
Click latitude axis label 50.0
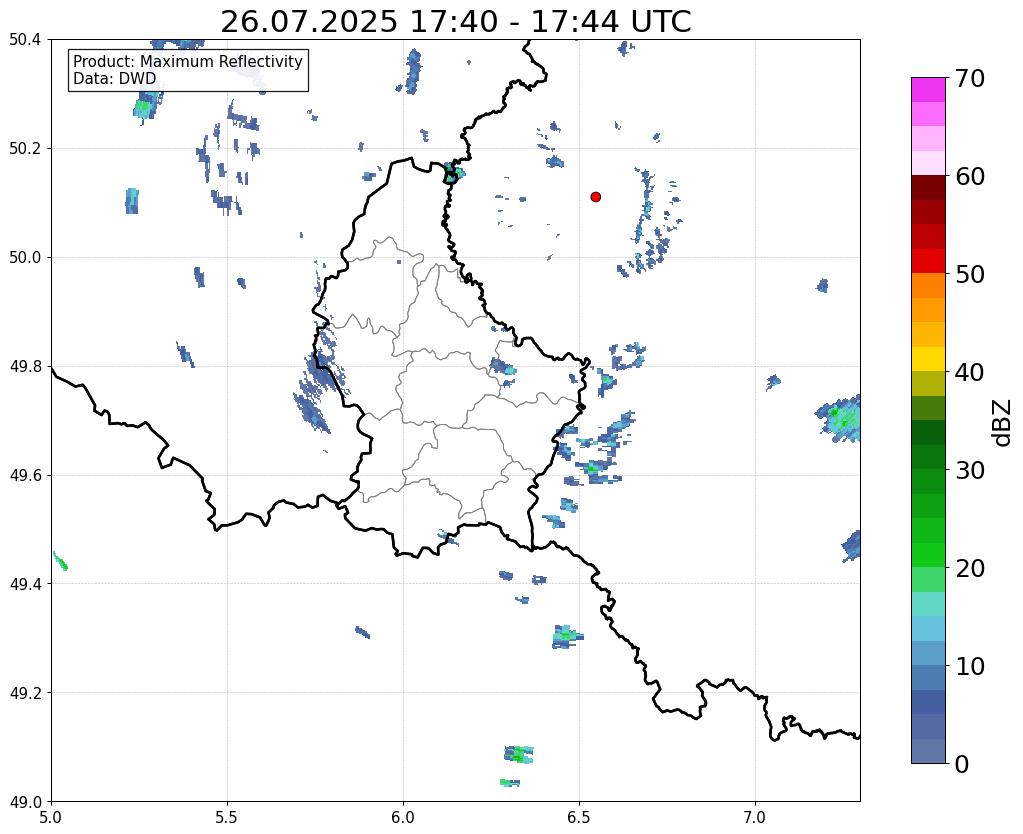coord(25,257)
